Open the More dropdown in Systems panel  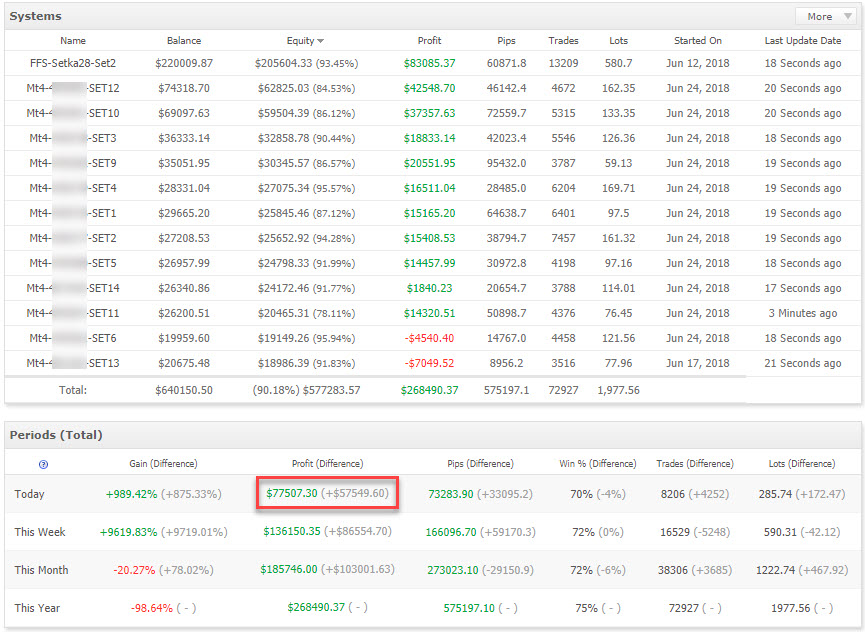[826, 17]
